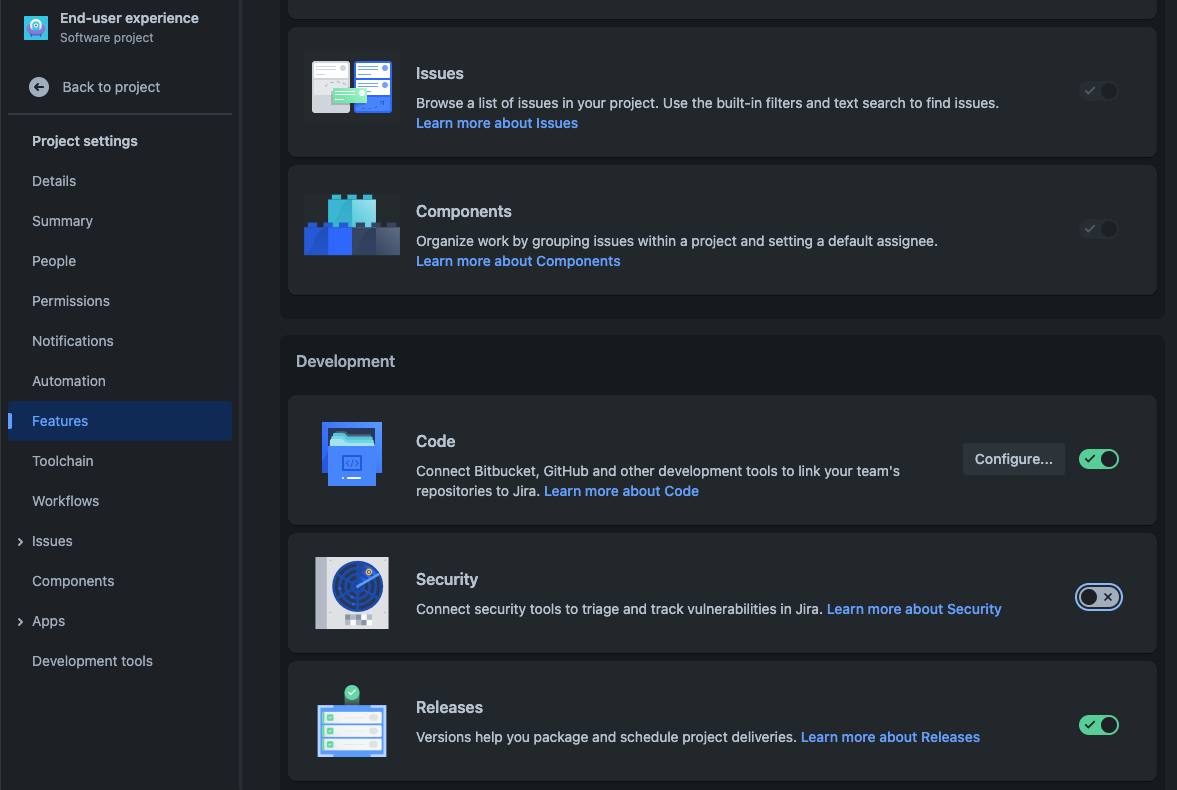Screen dimensions: 1177x790
Task: Disable the Code feature toggle
Action: (x=1099, y=459)
